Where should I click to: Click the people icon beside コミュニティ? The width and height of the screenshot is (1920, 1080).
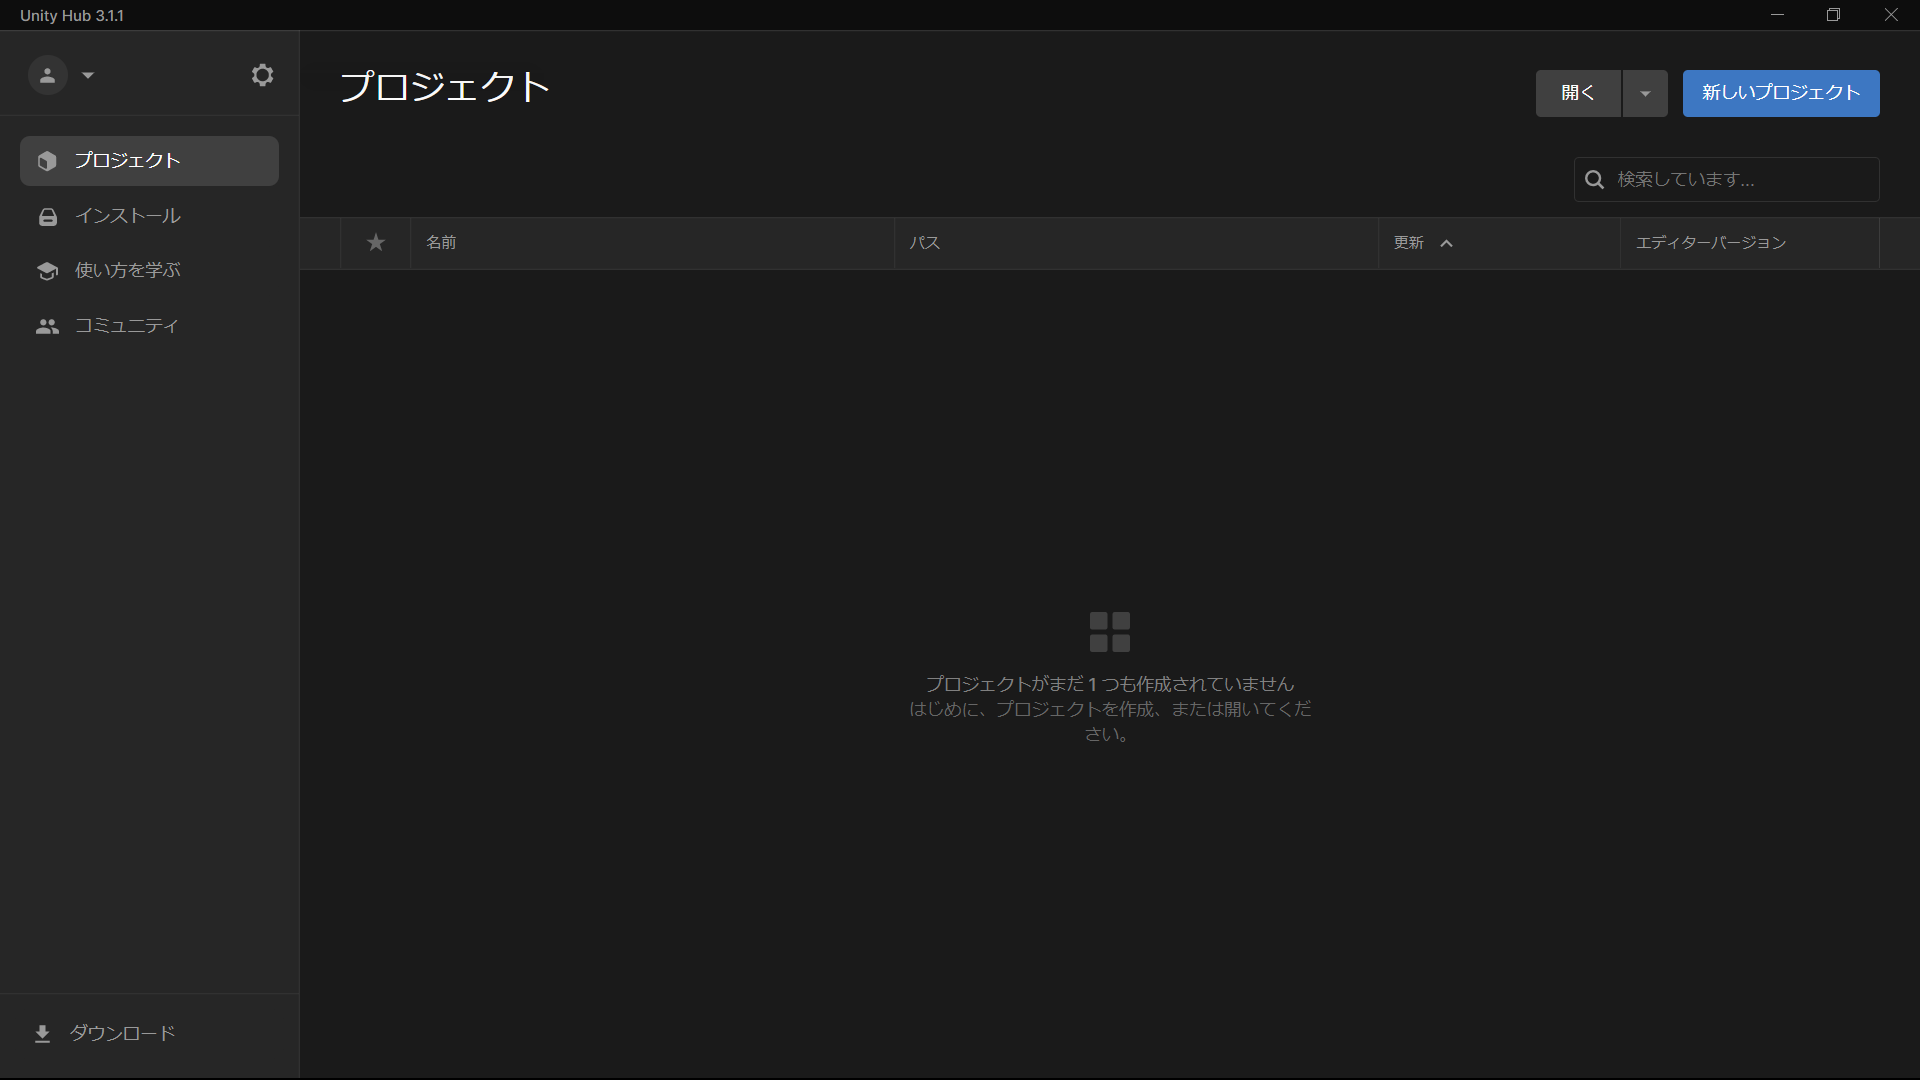47,326
